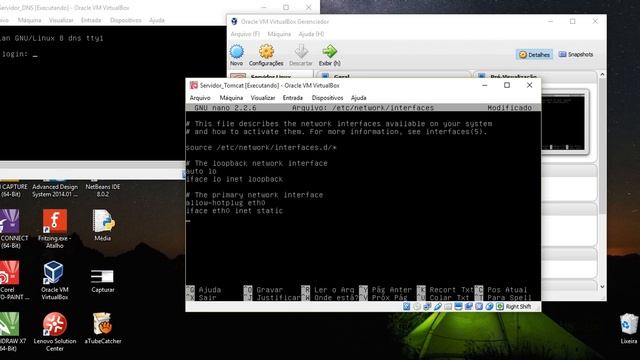
Task: Open Máquina menu in Servidor_Tomcat window
Action: 231,98
